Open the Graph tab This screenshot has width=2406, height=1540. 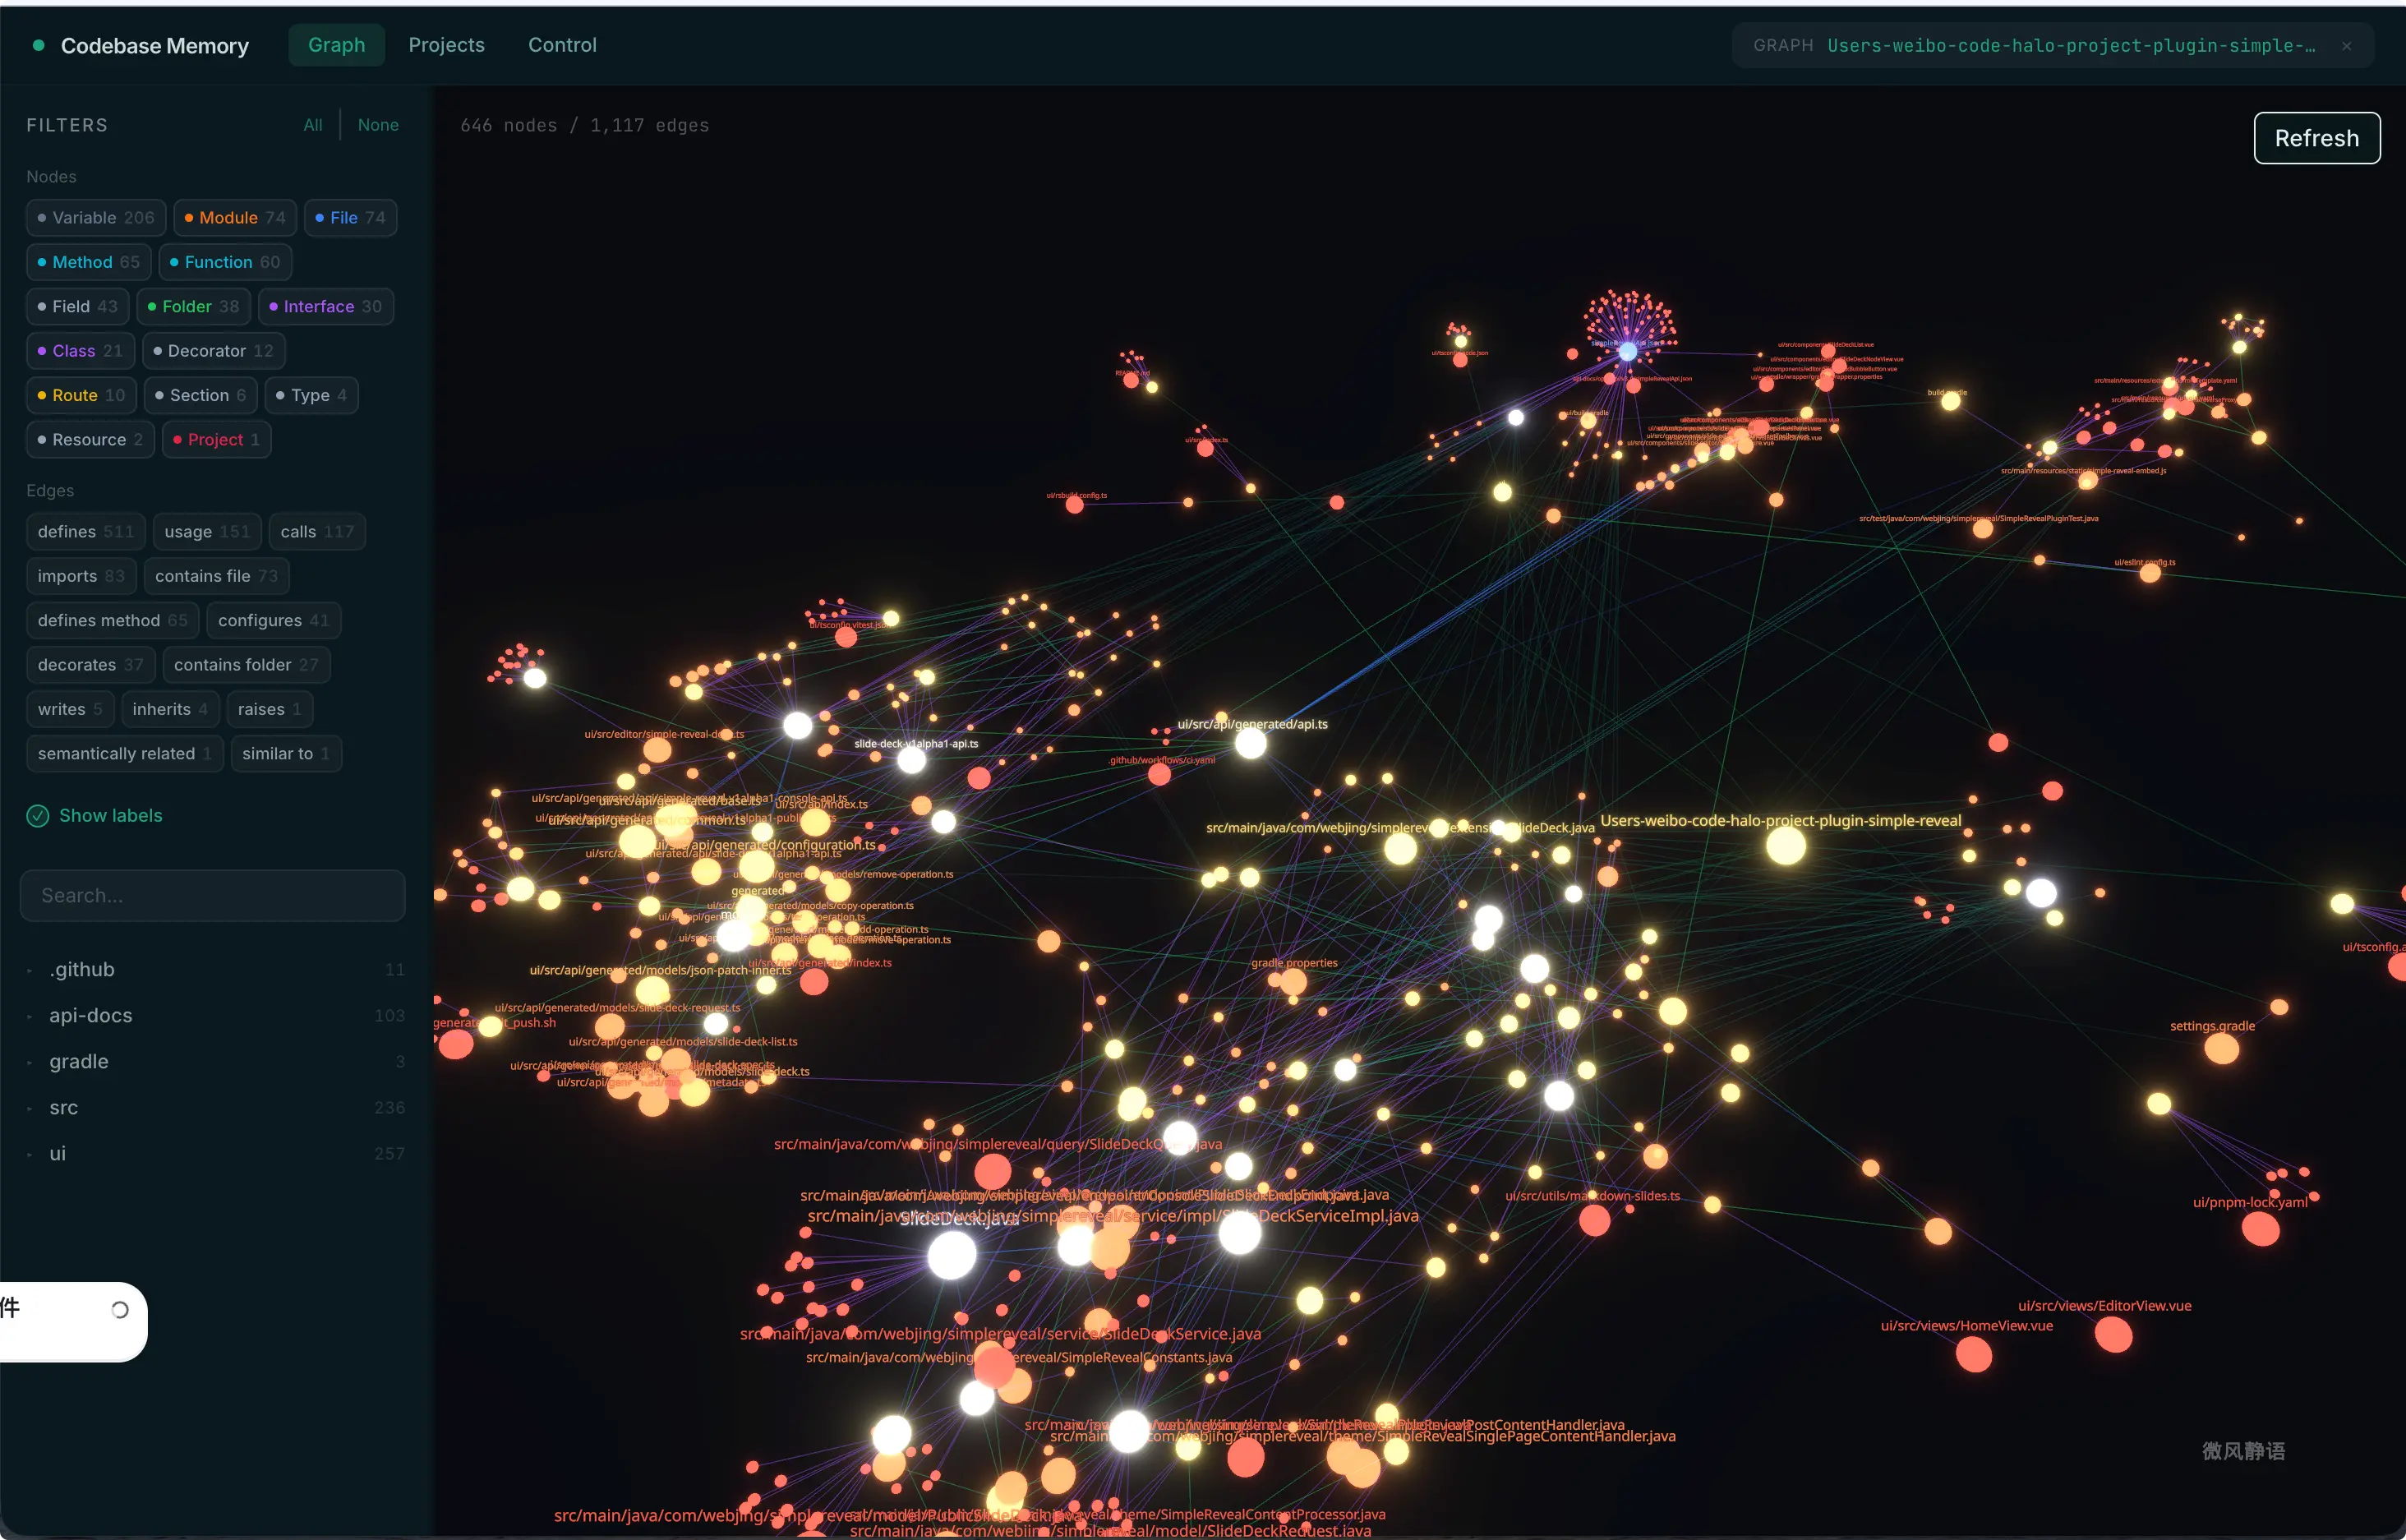tap(336, 45)
